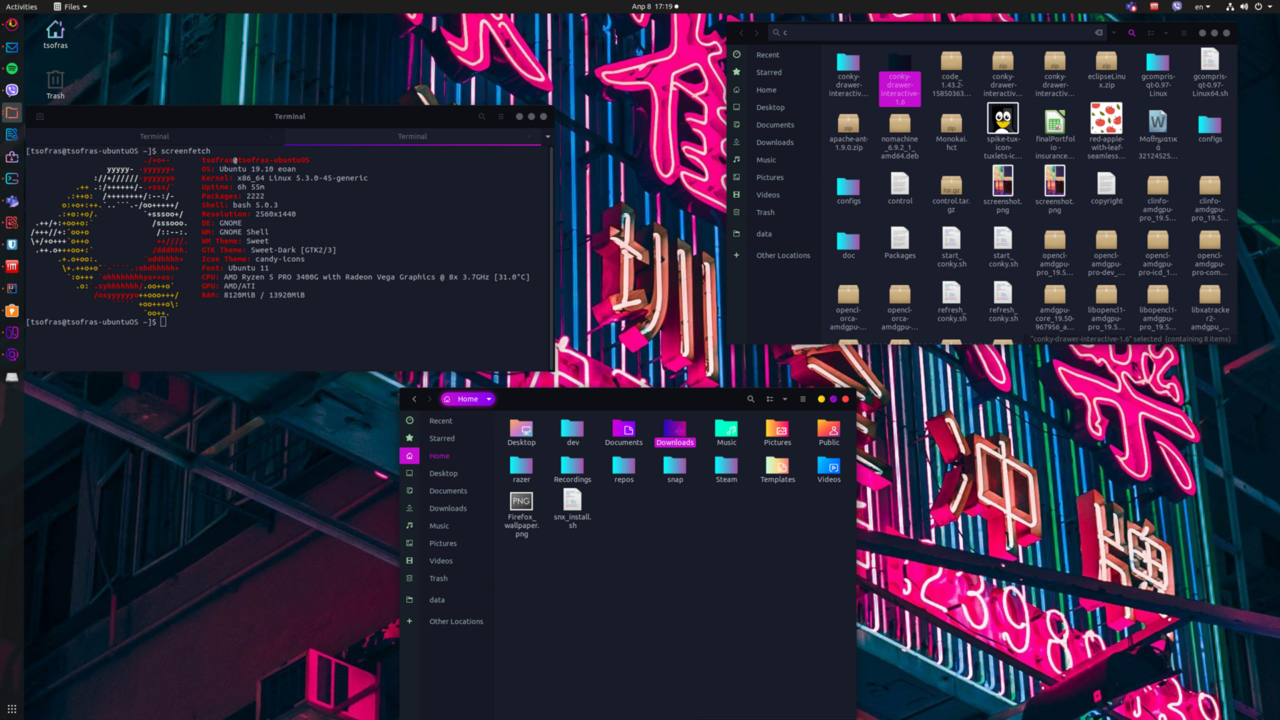Select eclipseLinux.zip archive
This screenshot has width=1280, height=720.
1106,70
